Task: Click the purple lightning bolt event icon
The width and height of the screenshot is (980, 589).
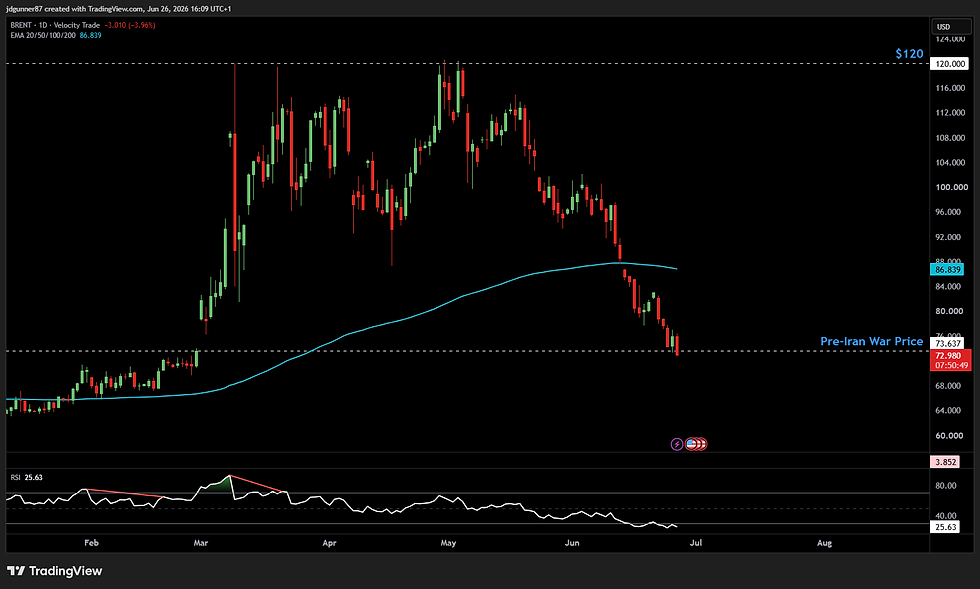Action: click(x=677, y=444)
